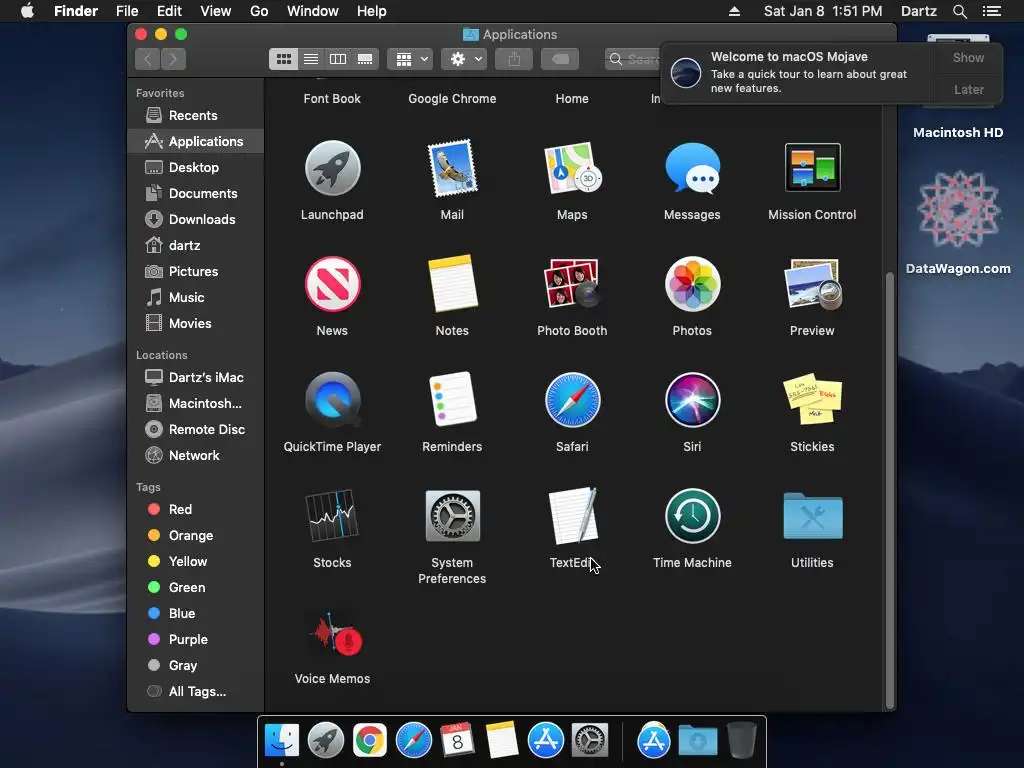This screenshot has height=768, width=1024.
Task: Open the TextEdit app icon
Action: point(573,516)
